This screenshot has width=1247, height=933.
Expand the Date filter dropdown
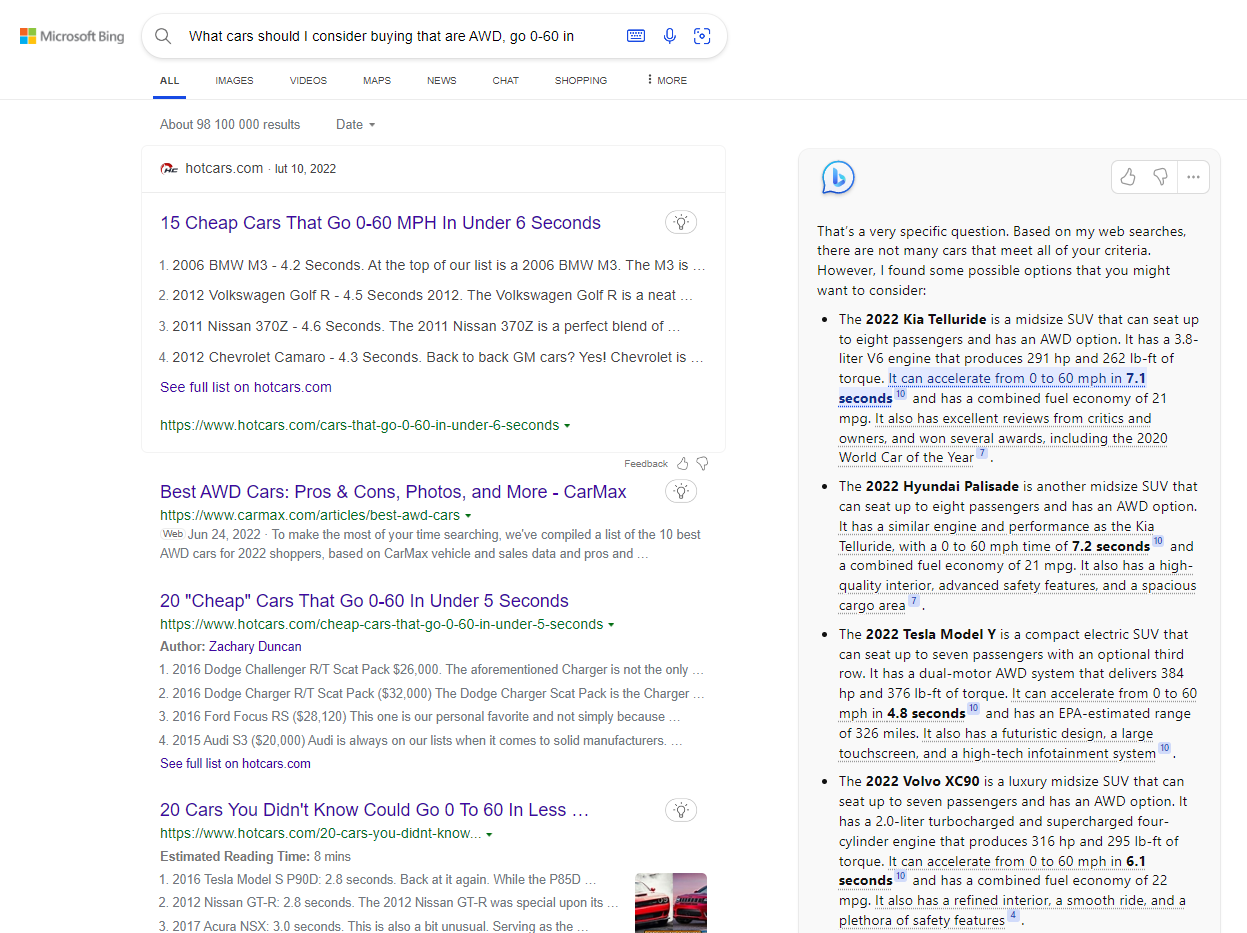356,125
